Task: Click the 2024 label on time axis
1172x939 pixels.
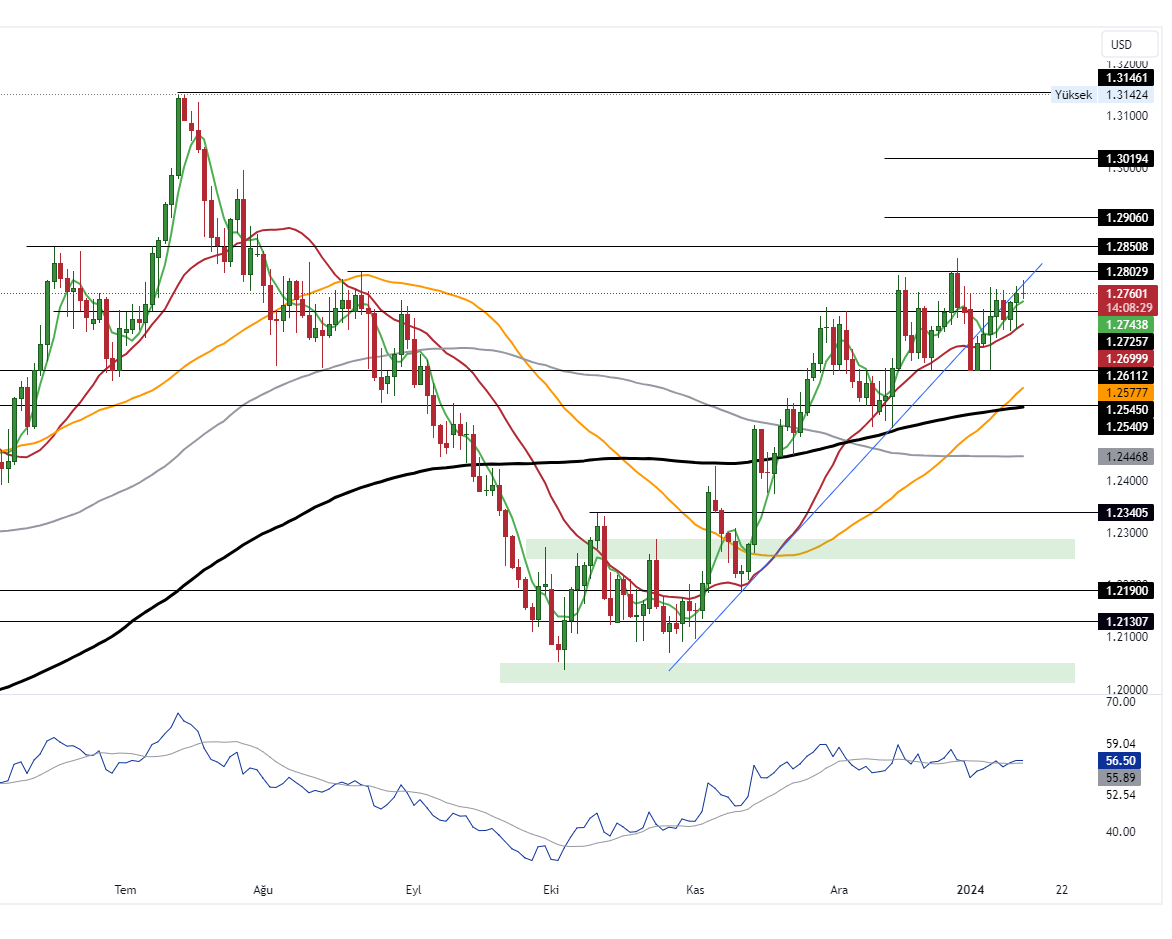Action: [970, 889]
